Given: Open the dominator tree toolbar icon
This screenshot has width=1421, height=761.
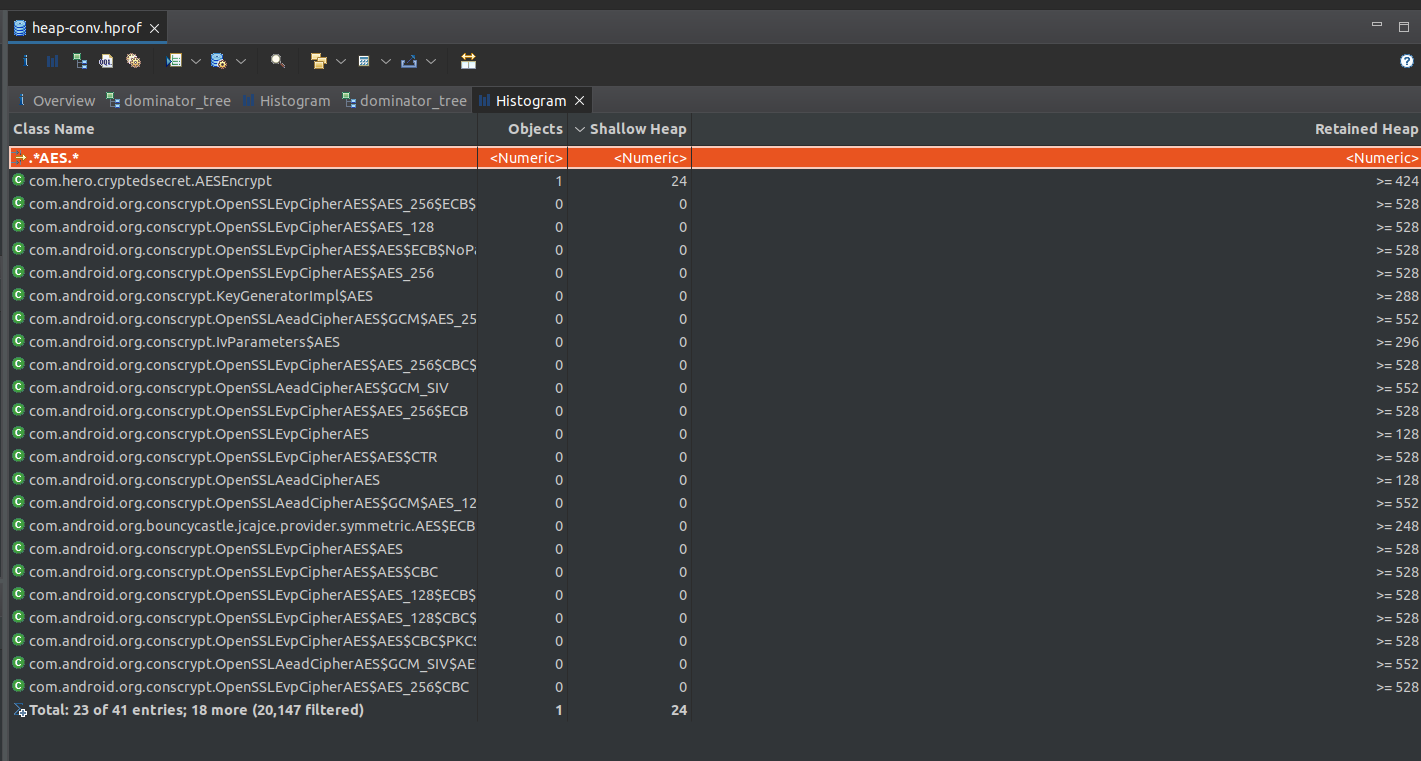Looking at the screenshot, I should tap(79, 61).
